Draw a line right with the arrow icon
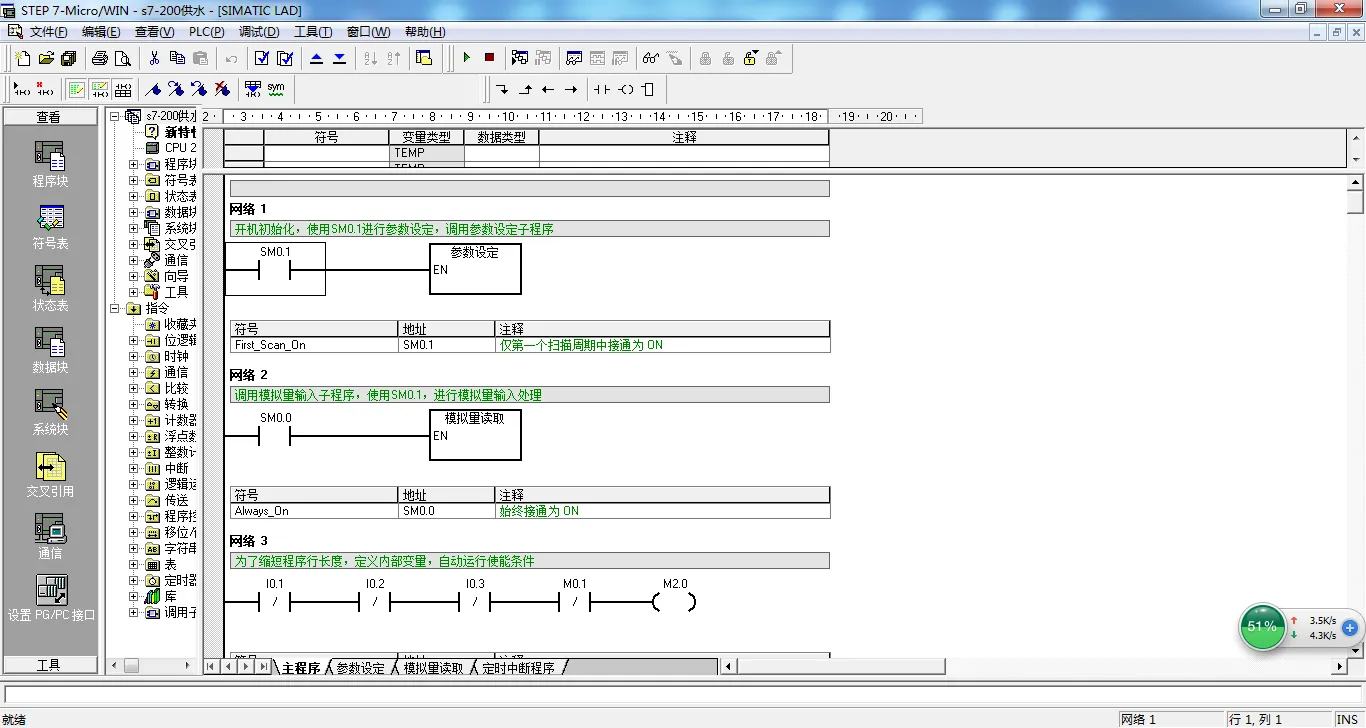Image resolution: width=1366 pixels, height=728 pixels. [571, 89]
